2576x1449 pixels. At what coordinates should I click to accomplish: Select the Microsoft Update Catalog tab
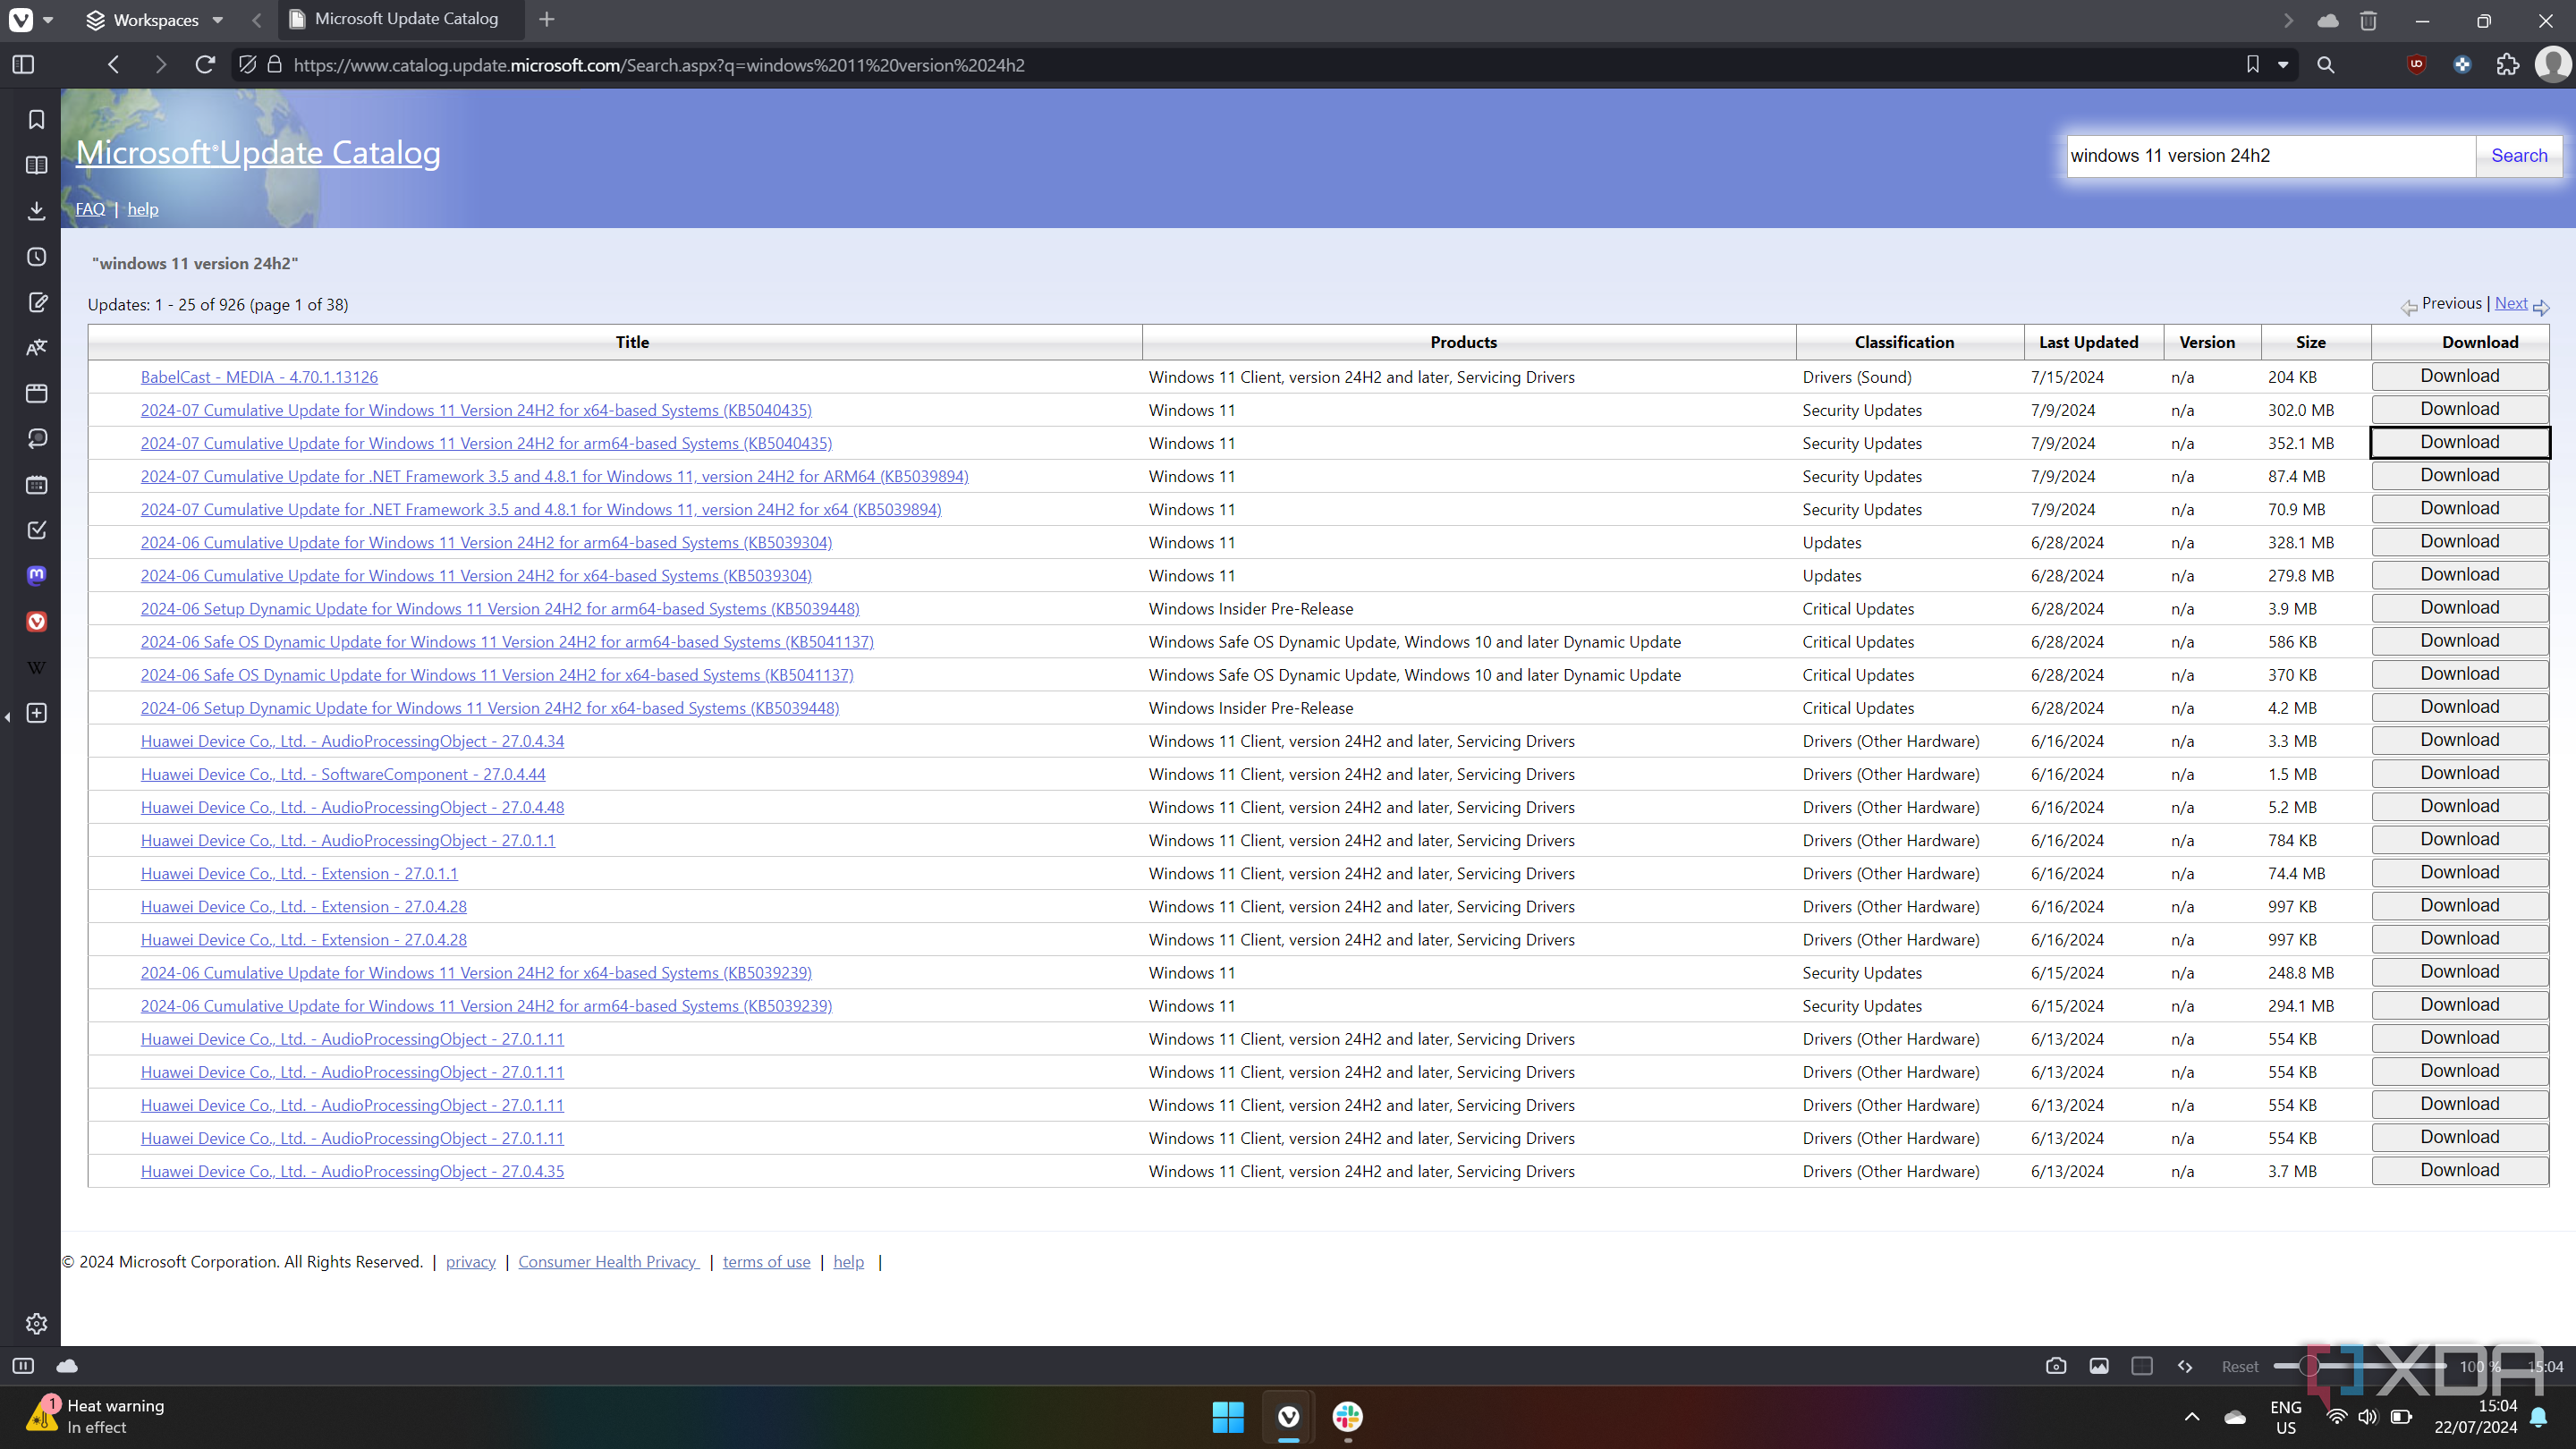(x=405, y=19)
